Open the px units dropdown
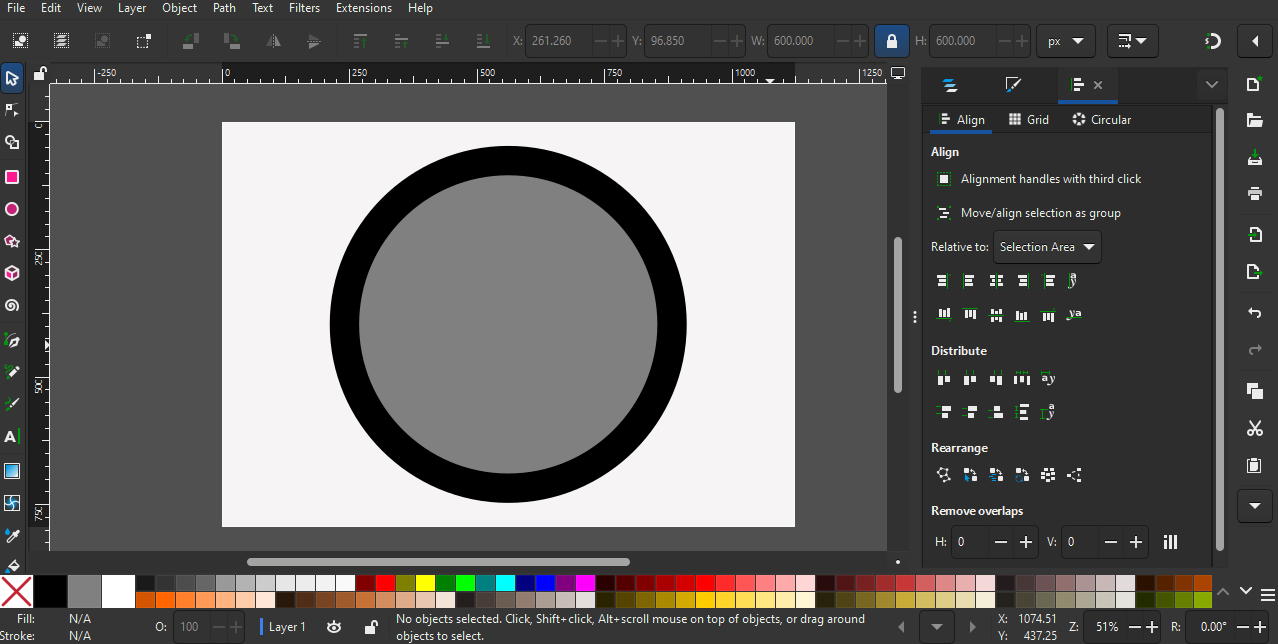Image resolution: width=1278 pixels, height=644 pixels. click(x=1065, y=41)
